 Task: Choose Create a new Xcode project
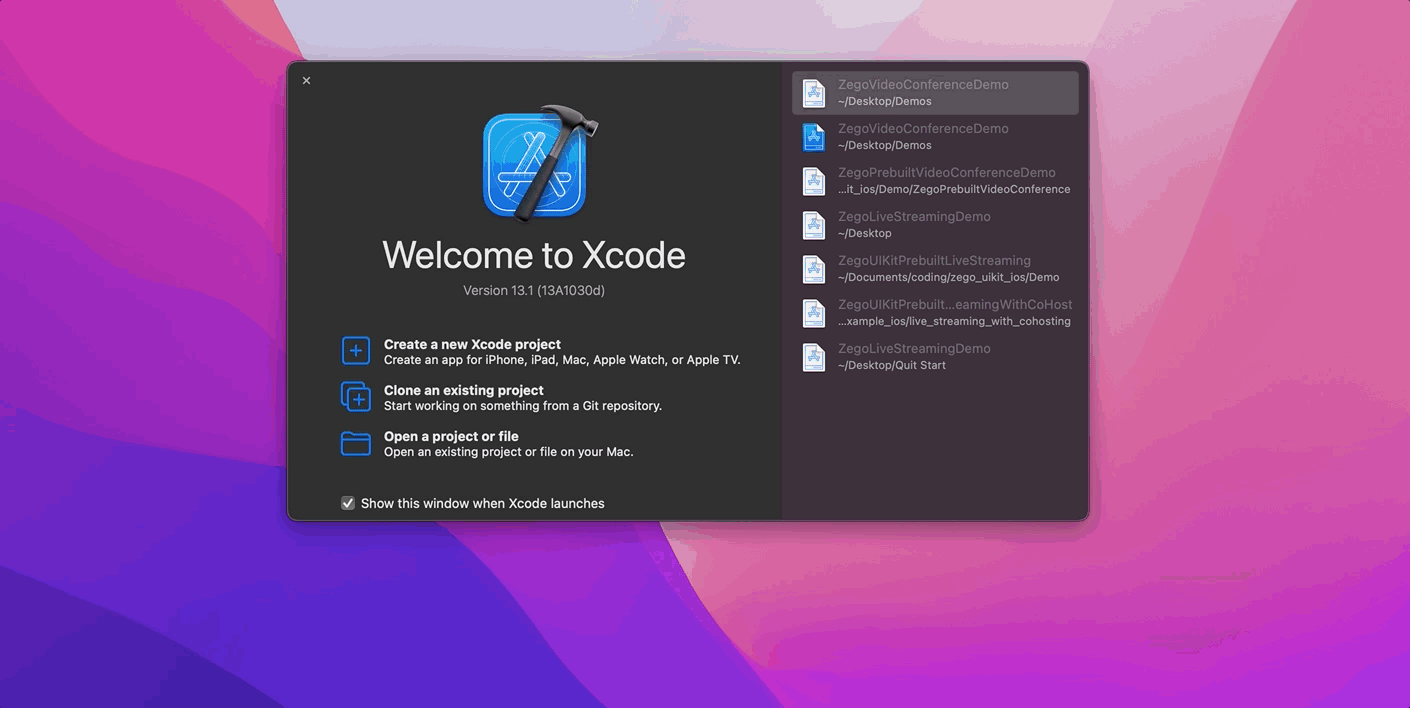[x=472, y=344]
